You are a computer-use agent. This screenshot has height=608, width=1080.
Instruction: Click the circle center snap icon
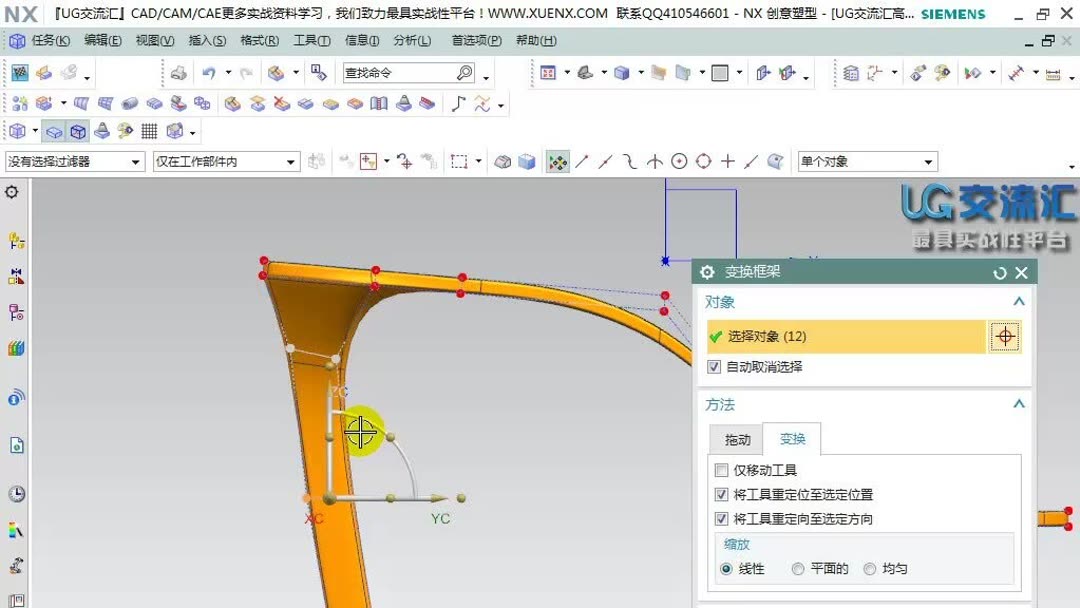(x=680, y=160)
